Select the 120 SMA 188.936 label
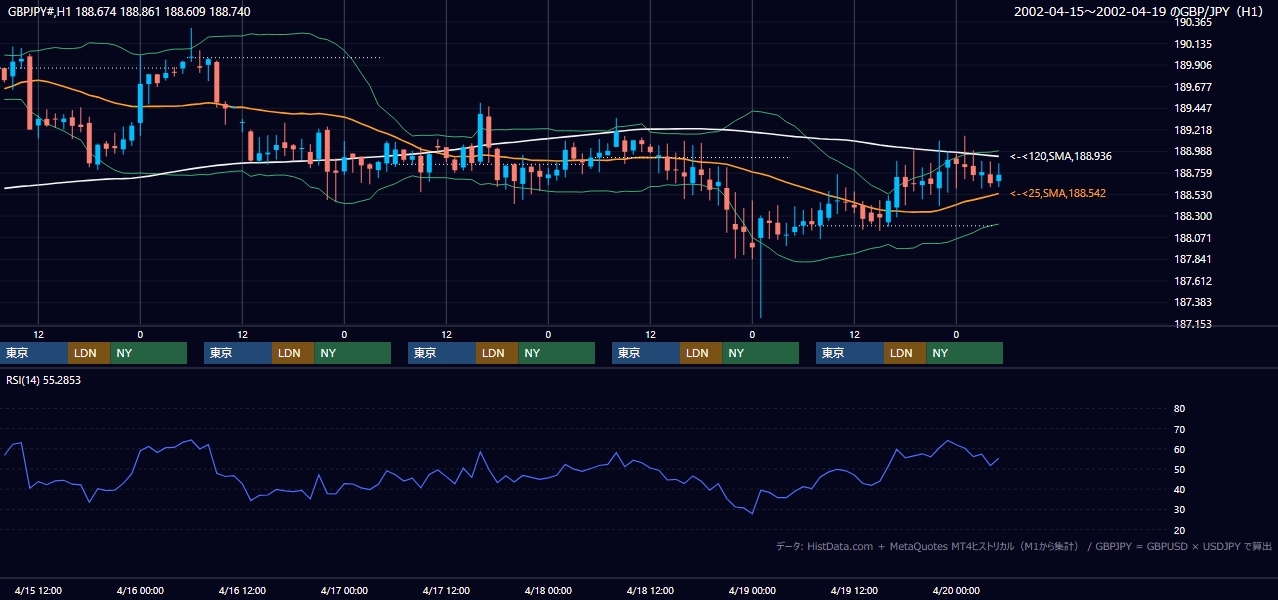Screen dimensions: 1278x600 pos(1061,156)
